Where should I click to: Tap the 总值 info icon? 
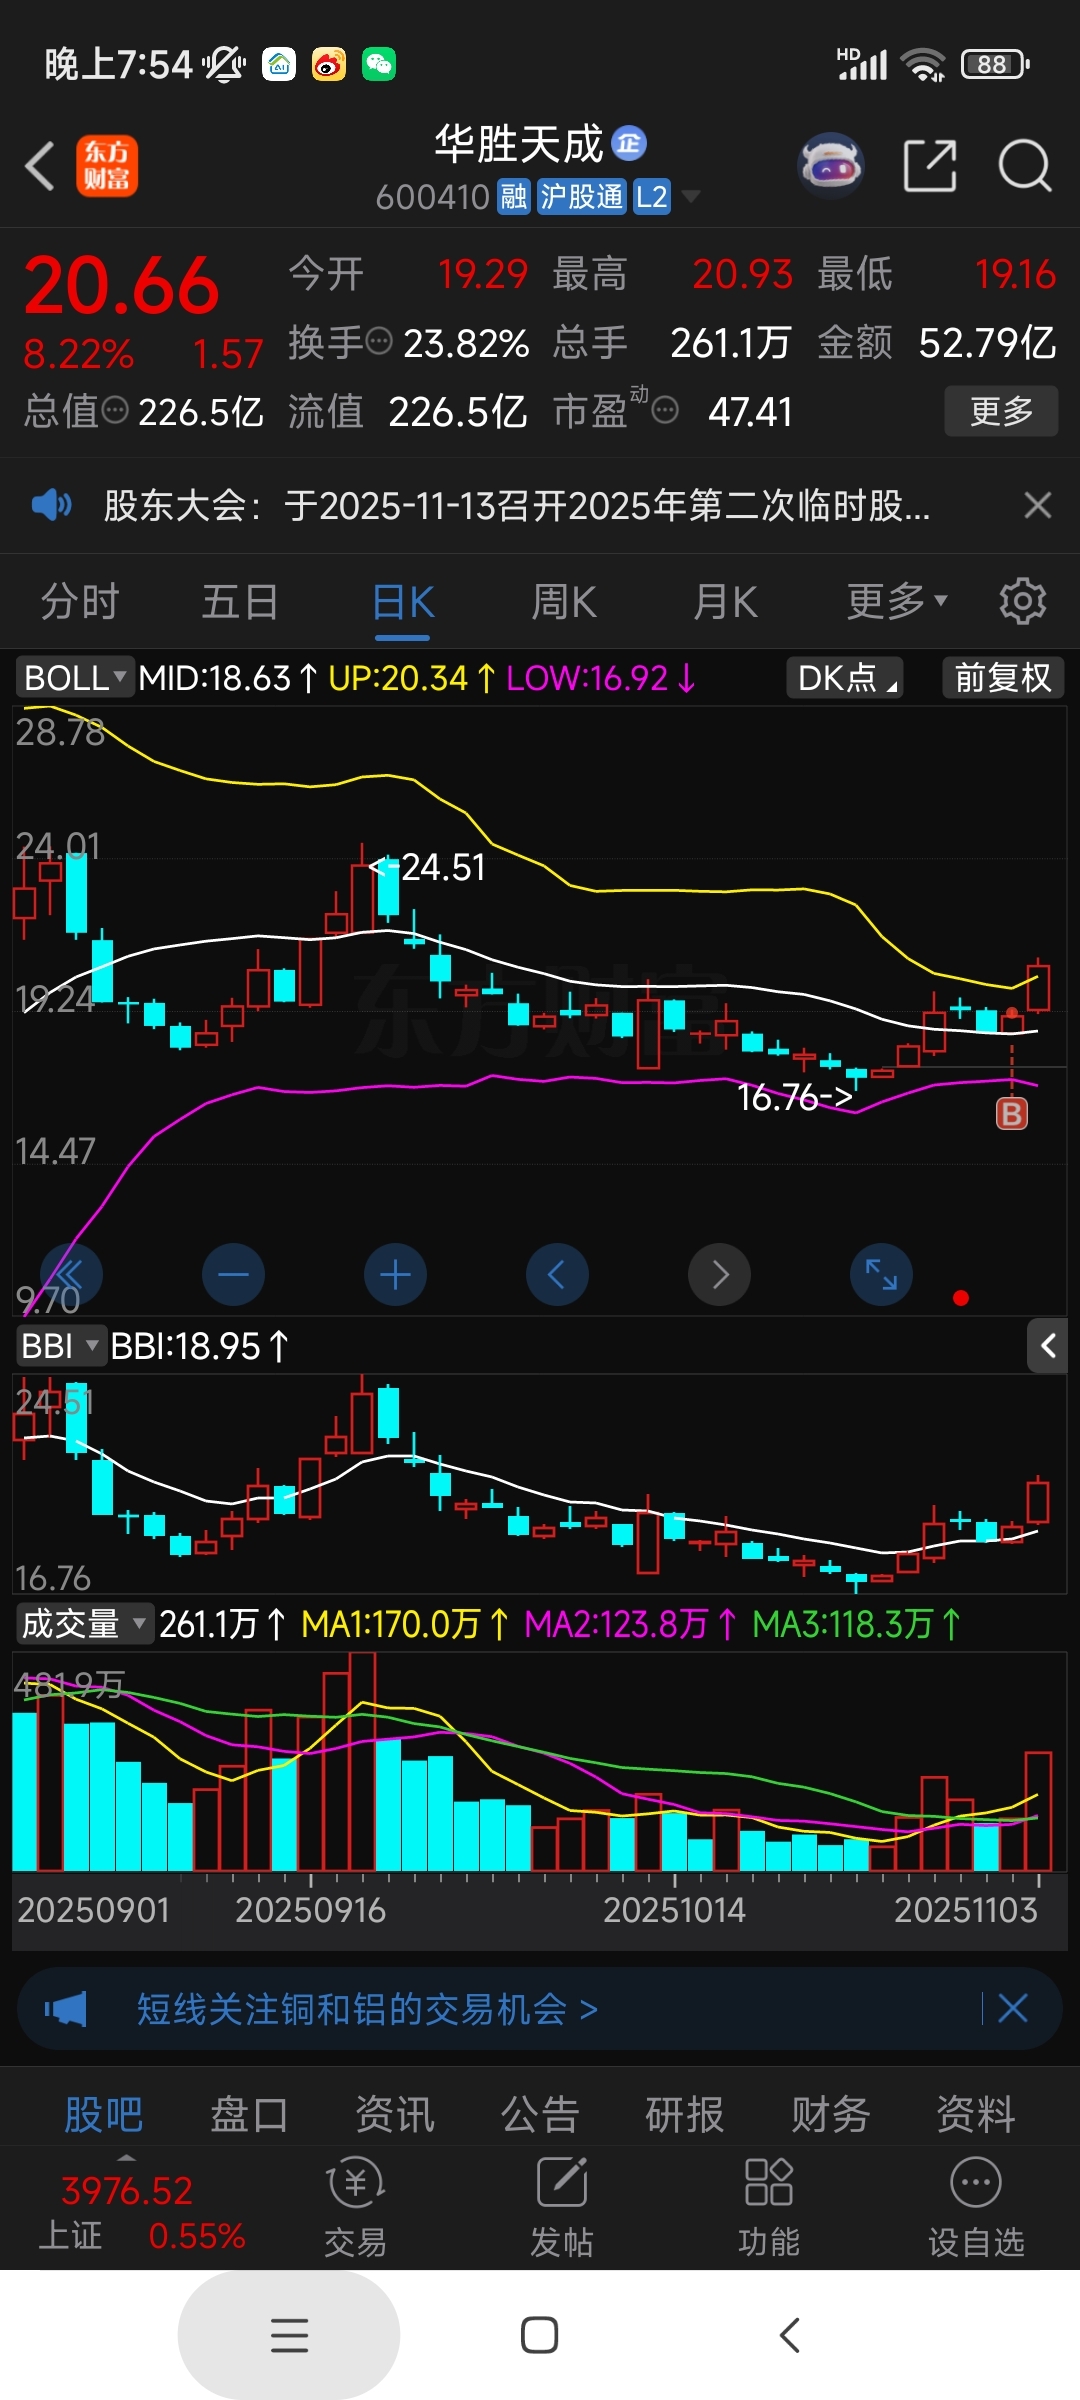click(x=115, y=410)
